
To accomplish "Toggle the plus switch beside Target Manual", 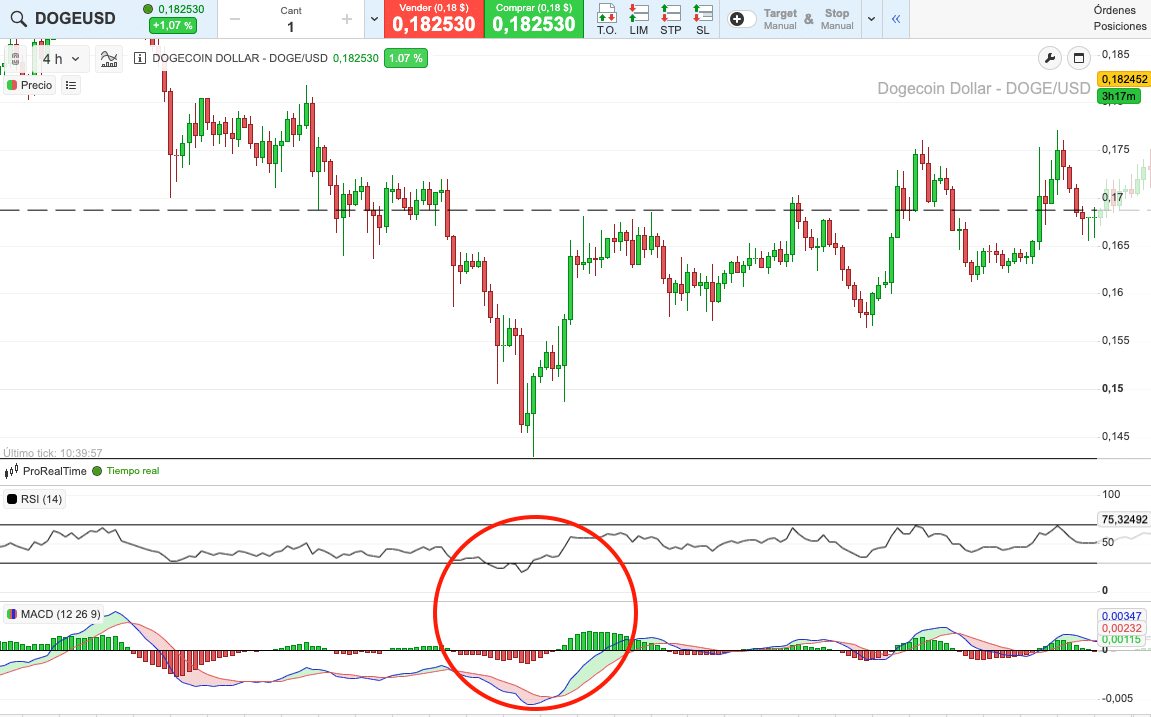I will click(x=739, y=18).
